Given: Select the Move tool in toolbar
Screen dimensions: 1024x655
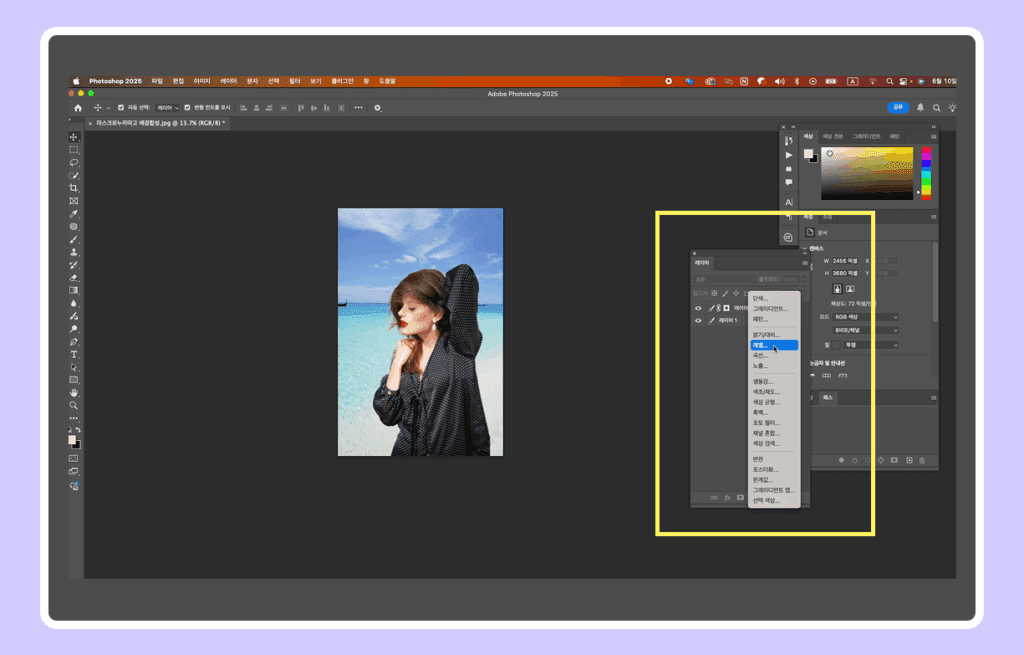Looking at the screenshot, I should click(x=74, y=137).
